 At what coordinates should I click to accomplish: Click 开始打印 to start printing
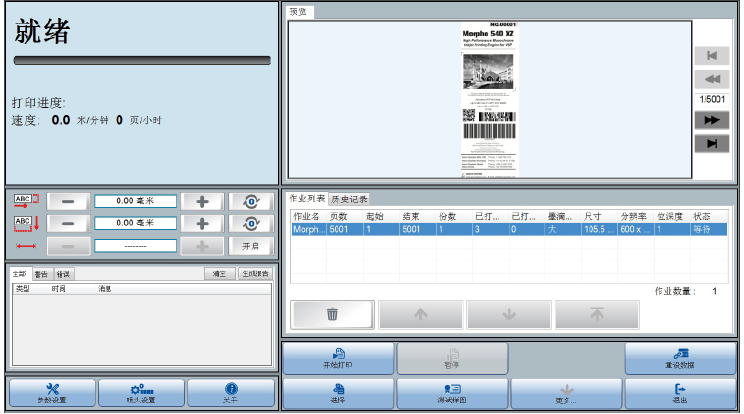point(338,359)
